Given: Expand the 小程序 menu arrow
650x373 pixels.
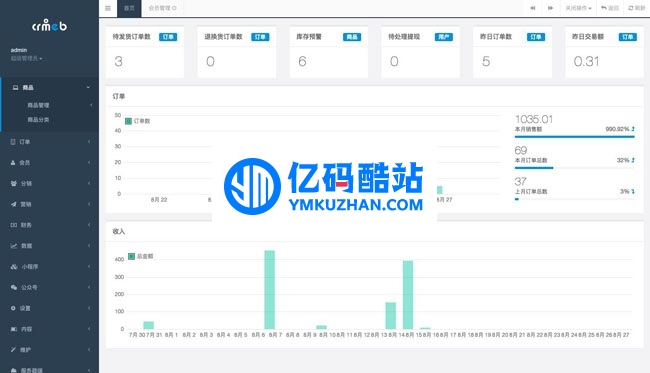Looking at the screenshot, I should pyautogui.click(x=89, y=266).
